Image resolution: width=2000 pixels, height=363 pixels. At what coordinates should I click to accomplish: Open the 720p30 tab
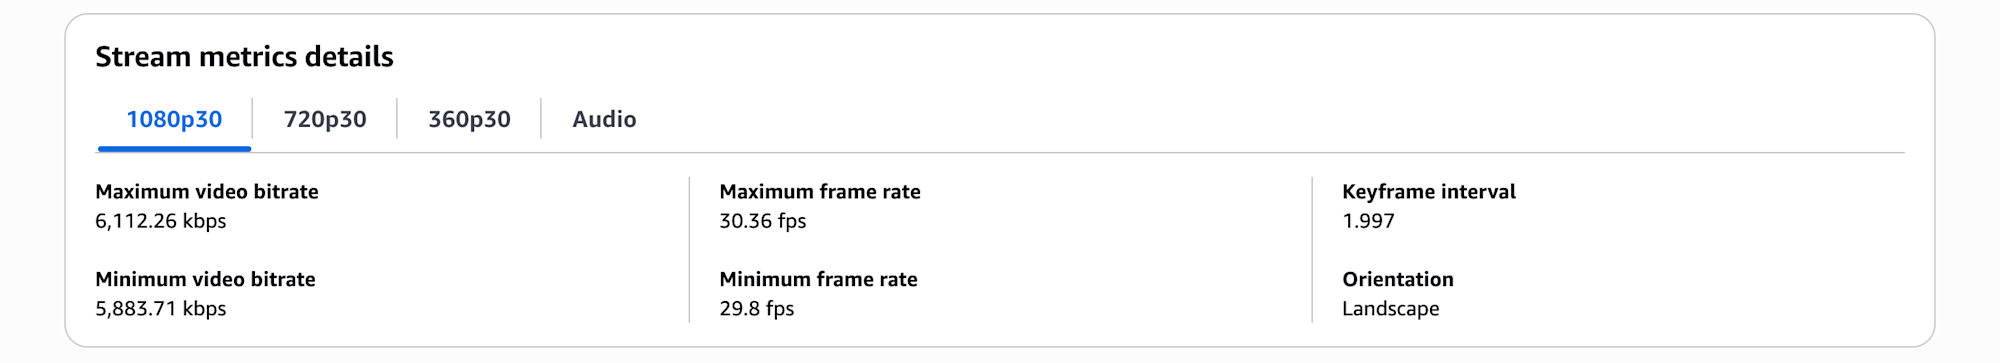click(325, 119)
